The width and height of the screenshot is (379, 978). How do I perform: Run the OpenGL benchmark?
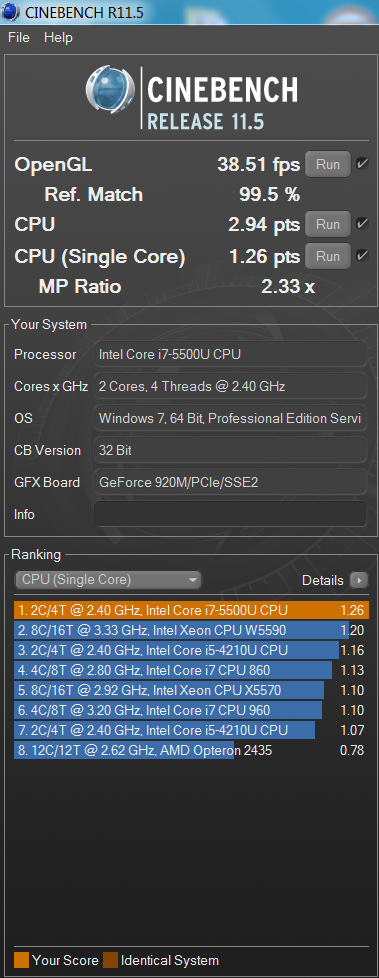click(328, 165)
